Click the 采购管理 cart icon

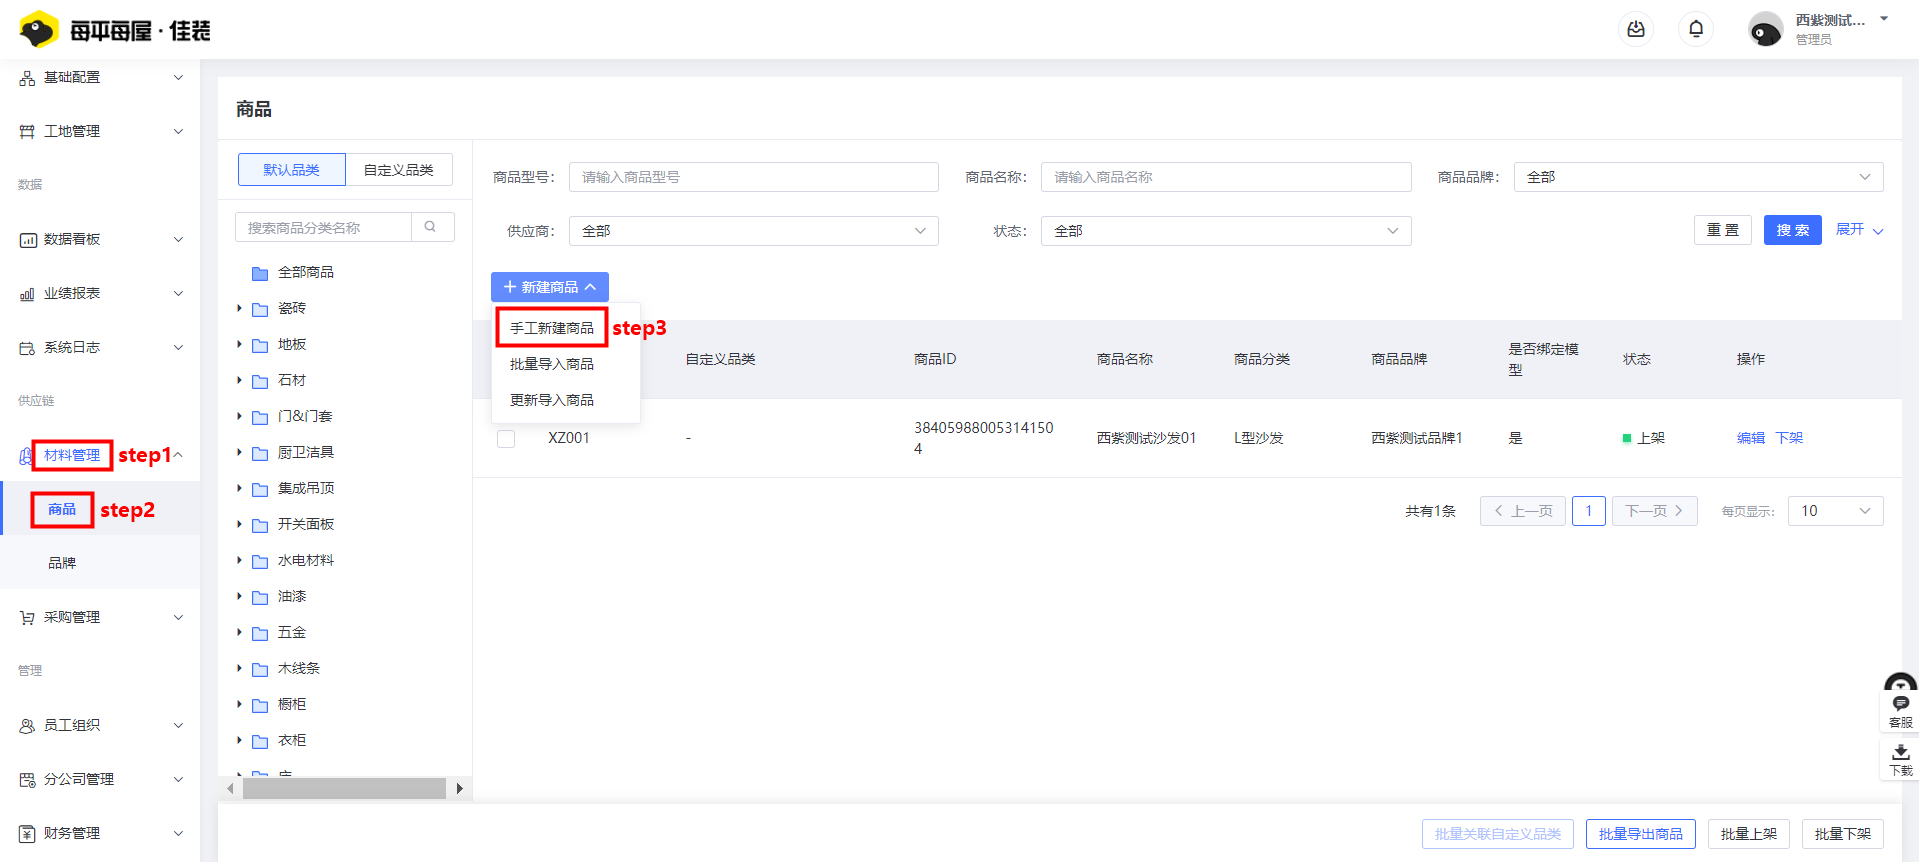[x=27, y=618]
